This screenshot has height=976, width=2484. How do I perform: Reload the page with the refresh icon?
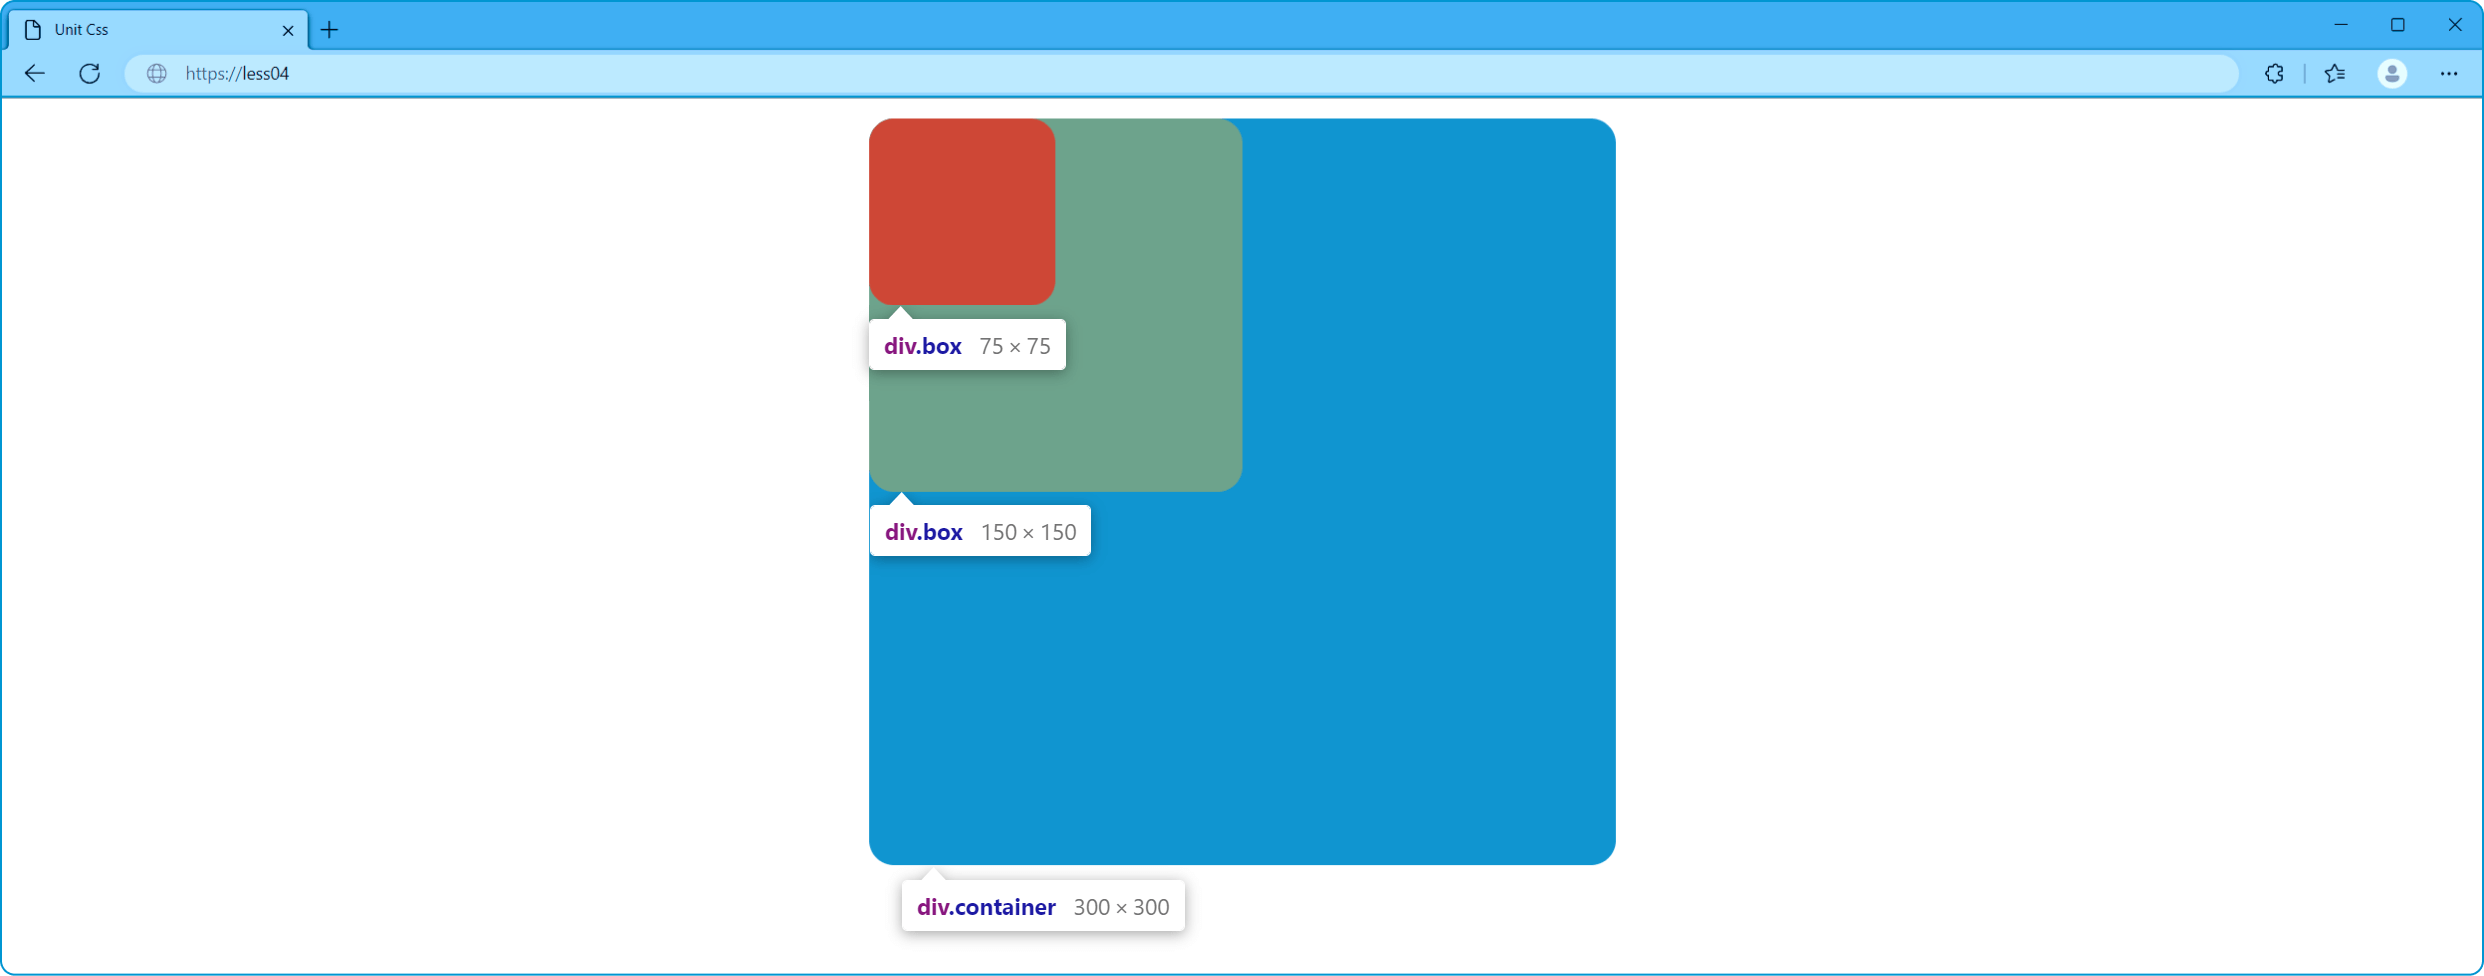coord(90,73)
